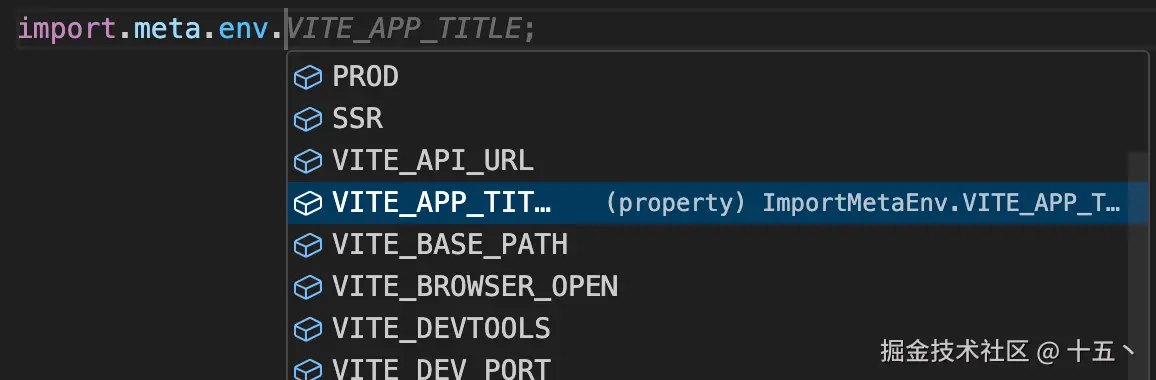Click the property icon beside VITE_BASE_PATH
This screenshot has width=1156, height=380.
(307, 245)
